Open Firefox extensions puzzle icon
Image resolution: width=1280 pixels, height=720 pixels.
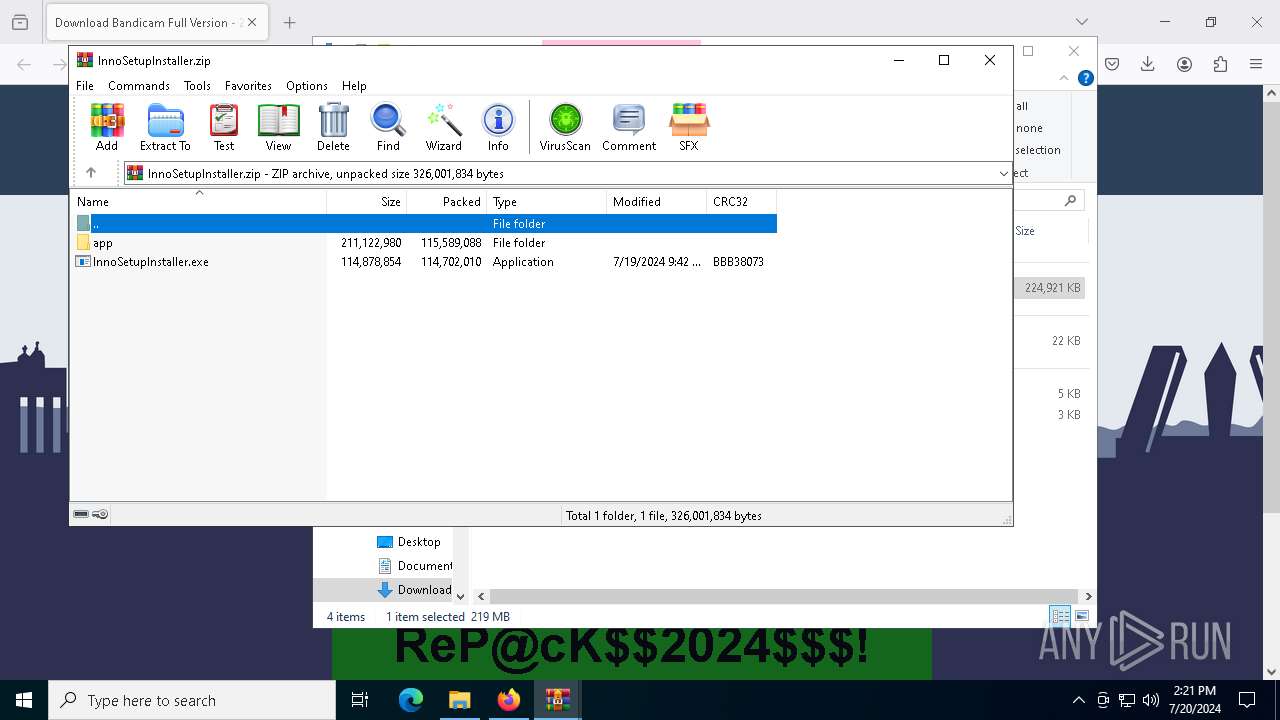pos(1220,64)
